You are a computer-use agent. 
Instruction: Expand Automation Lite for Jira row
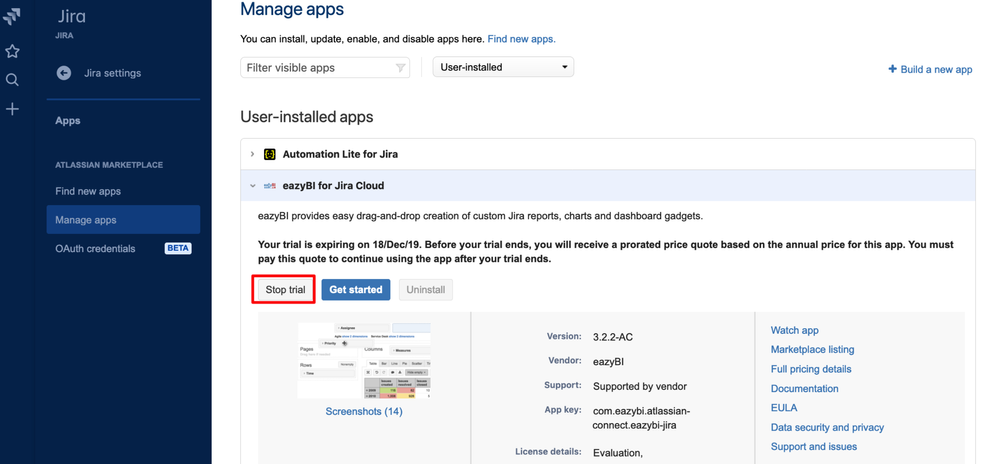click(252, 154)
